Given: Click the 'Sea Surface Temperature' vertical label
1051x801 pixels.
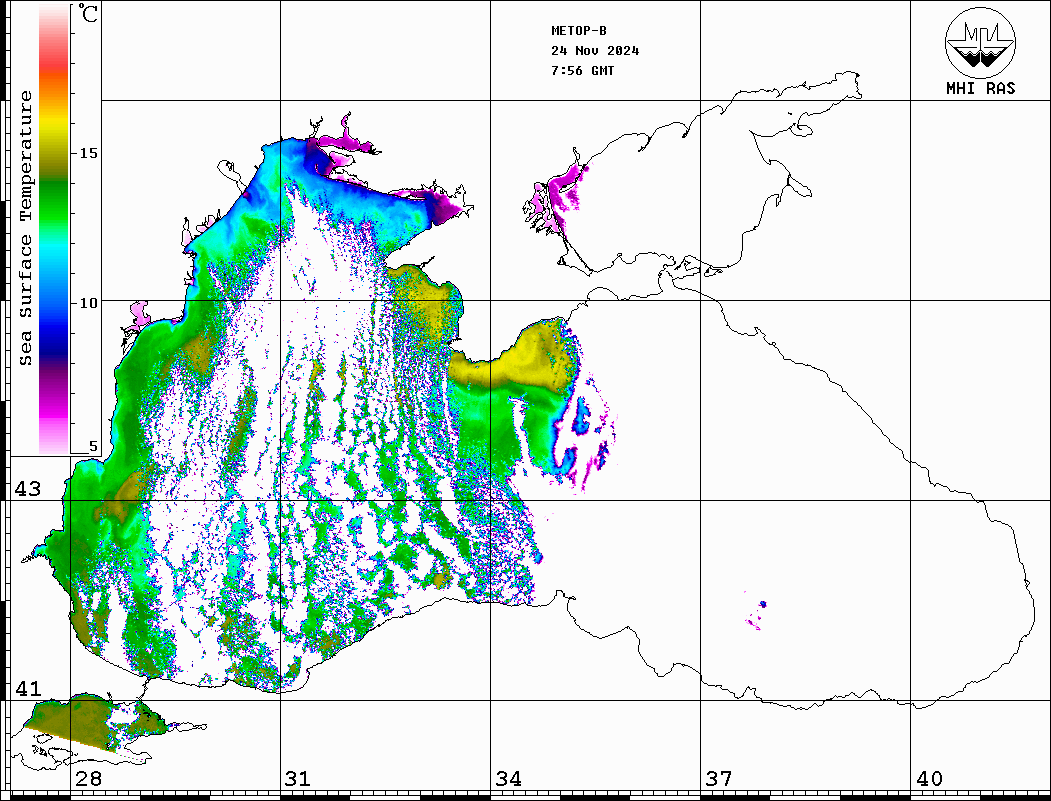Looking at the screenshot, I should pos(25,228).
